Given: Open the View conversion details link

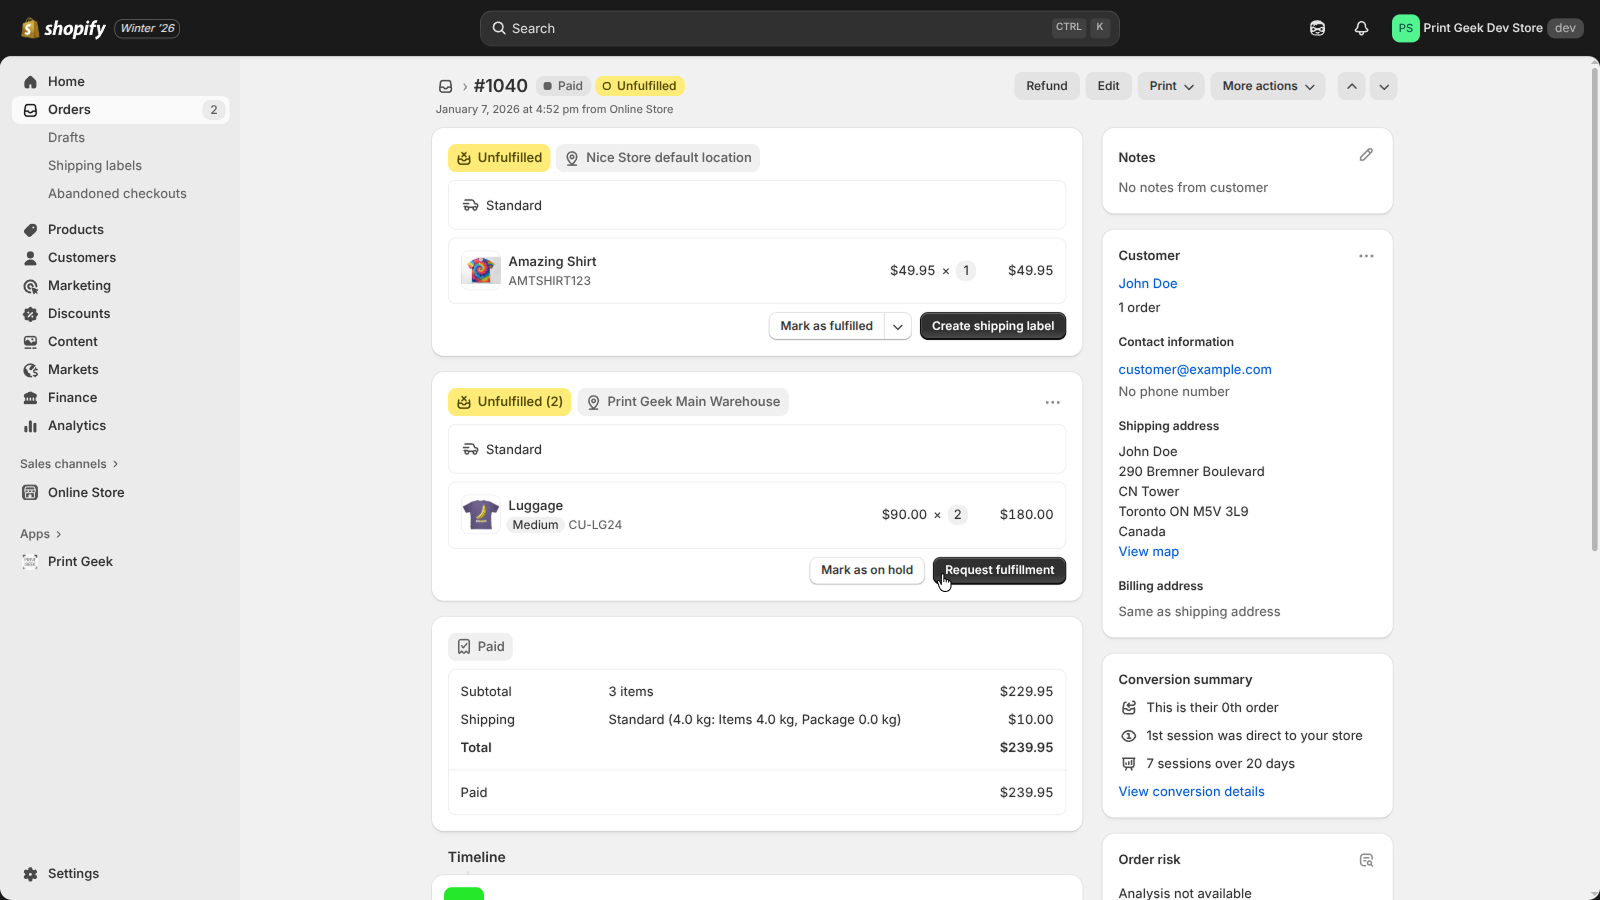Looking at the screenshot, I should 1190,791.
